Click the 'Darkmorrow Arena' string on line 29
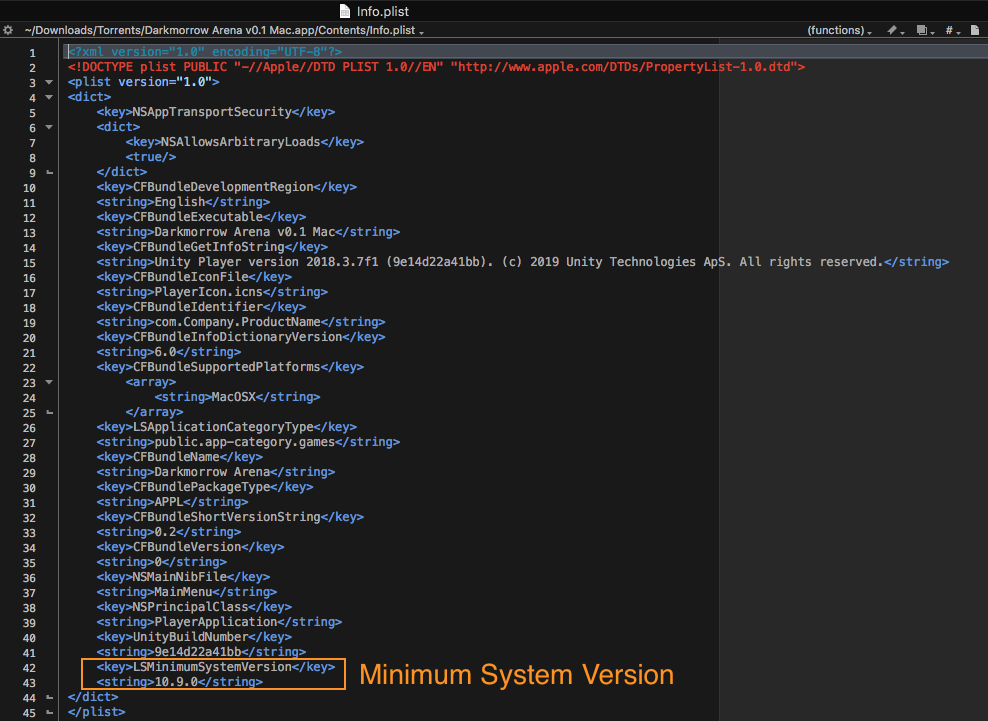Screen dimensions: 988x721 coord(215,472)
